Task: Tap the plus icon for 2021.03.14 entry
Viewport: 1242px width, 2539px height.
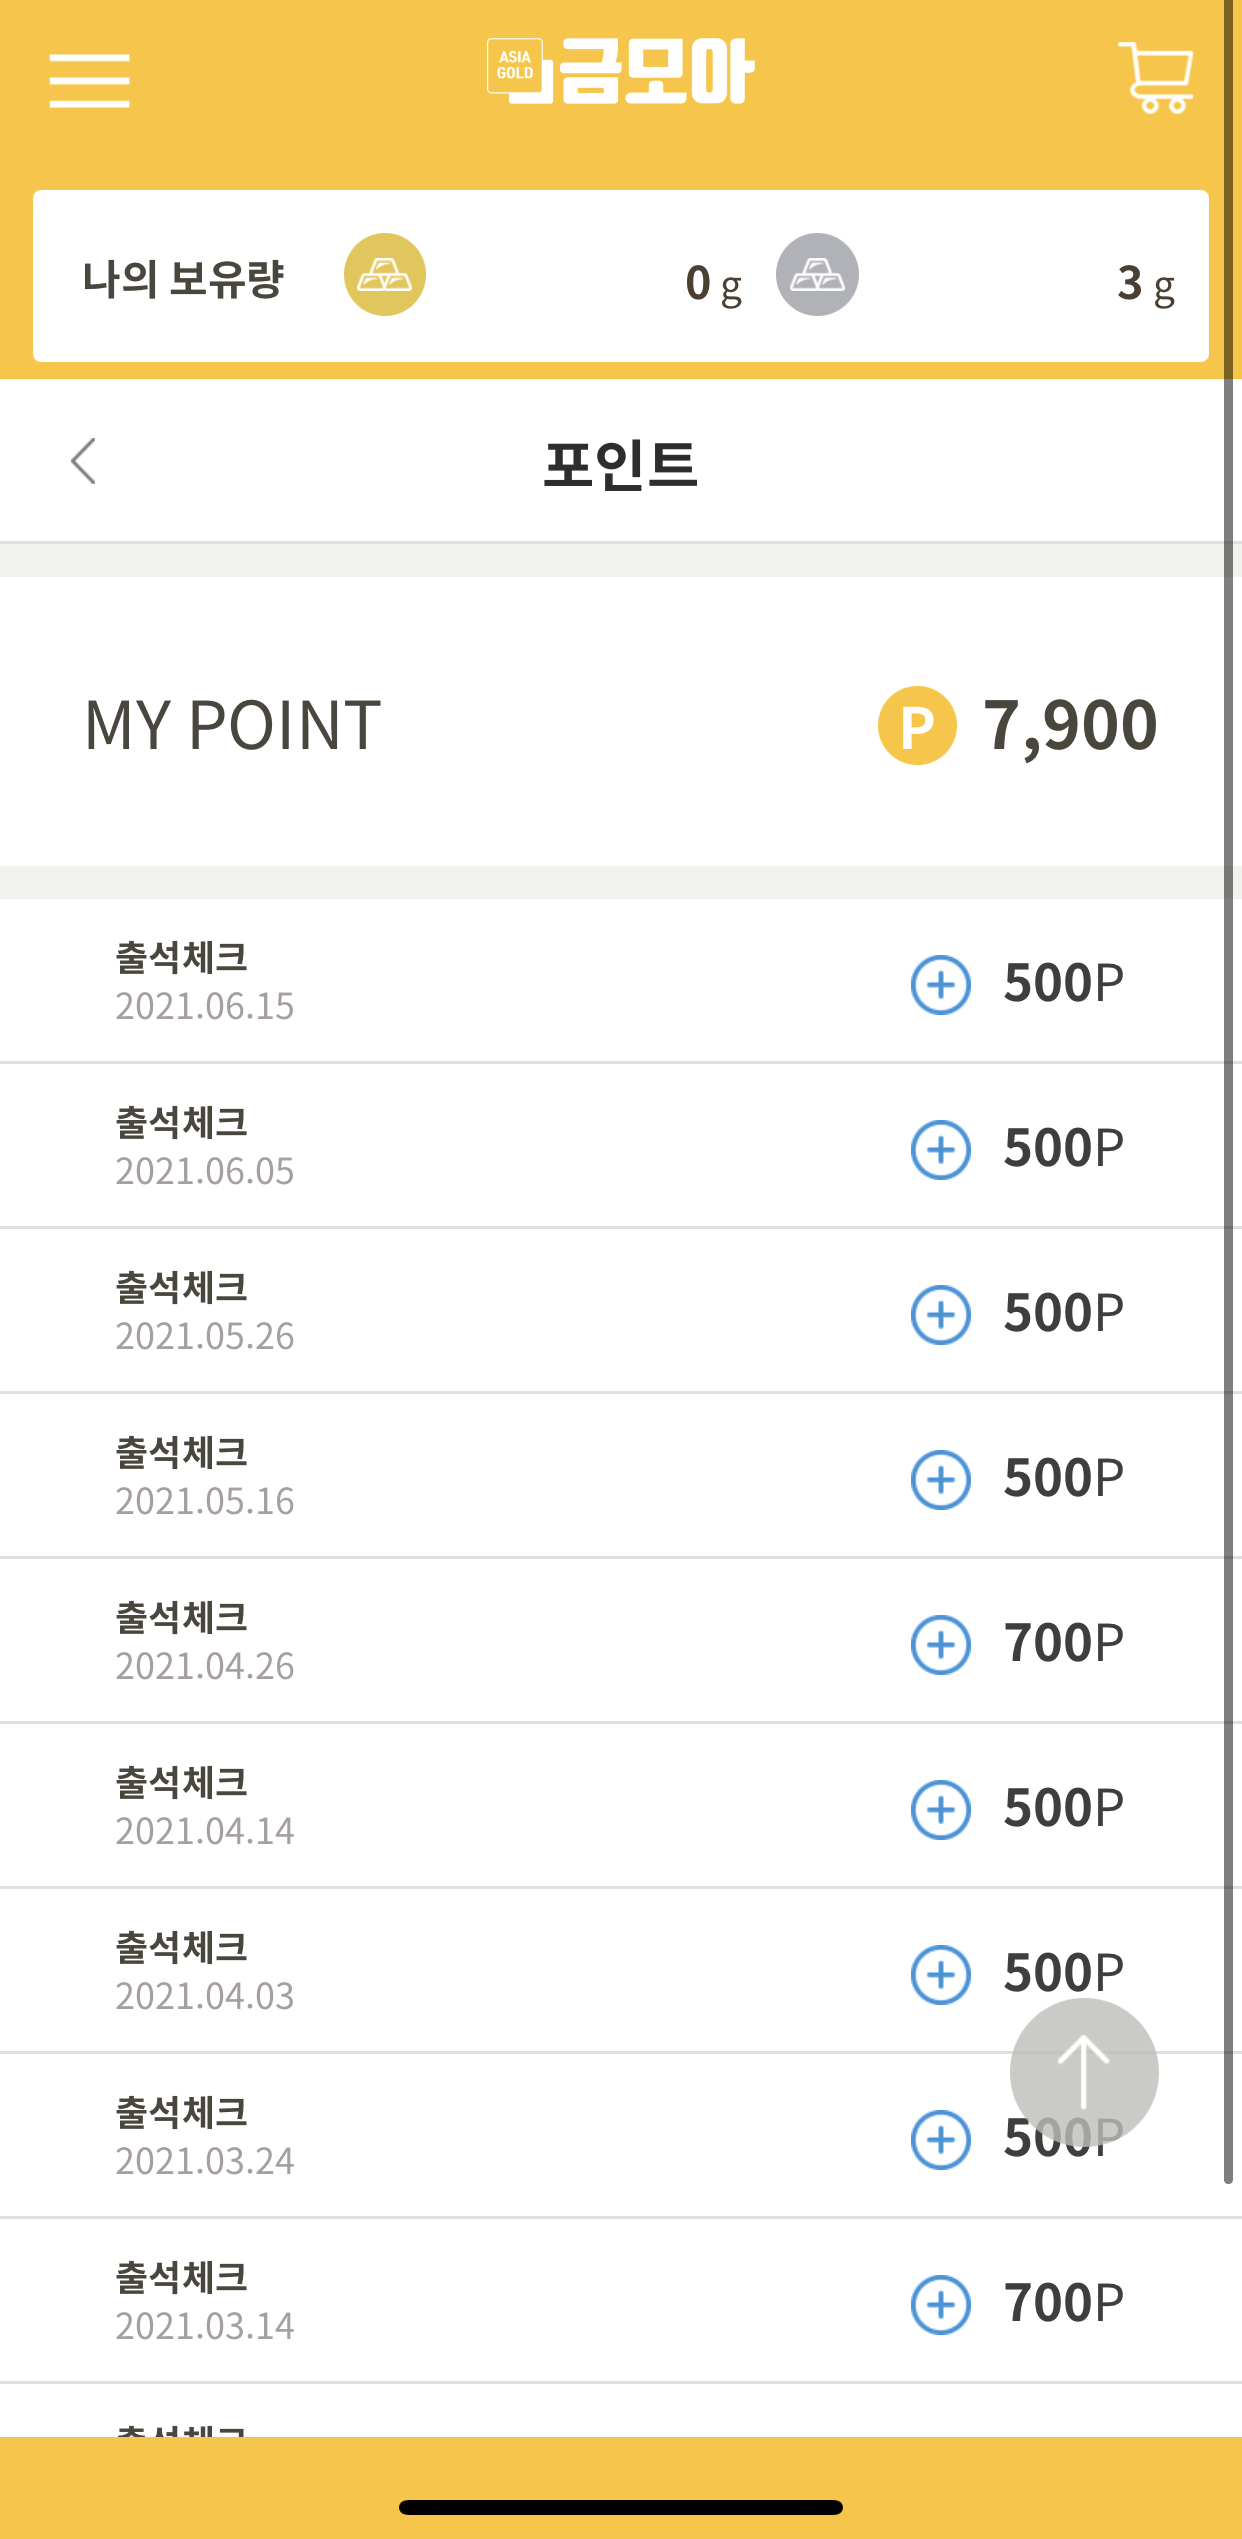Action: [940, 2305]
